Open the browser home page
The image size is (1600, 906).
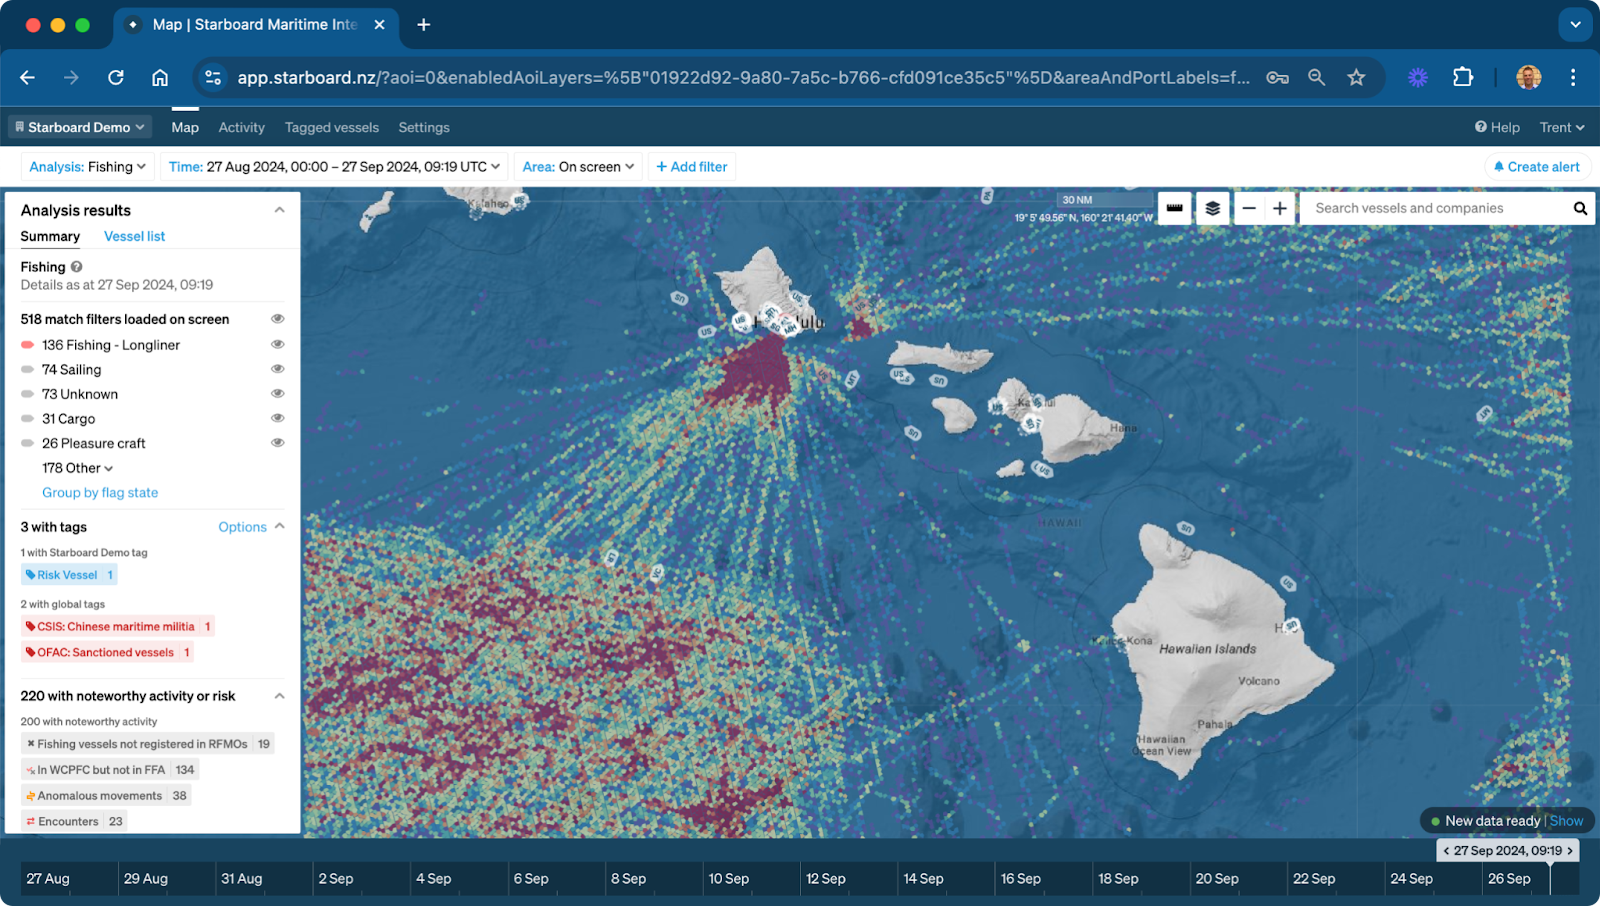click(160, 77)
